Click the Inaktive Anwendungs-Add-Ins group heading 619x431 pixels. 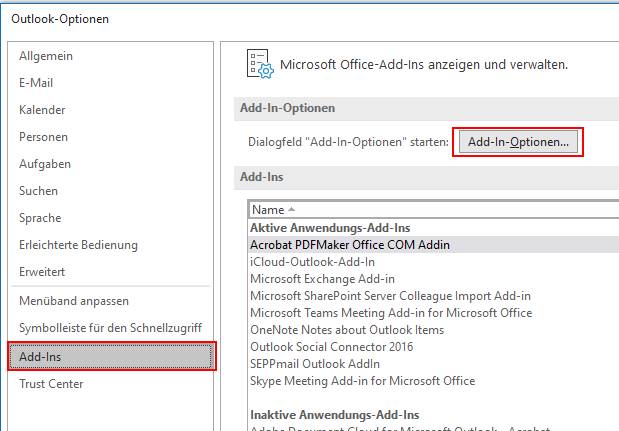point(335,415)
